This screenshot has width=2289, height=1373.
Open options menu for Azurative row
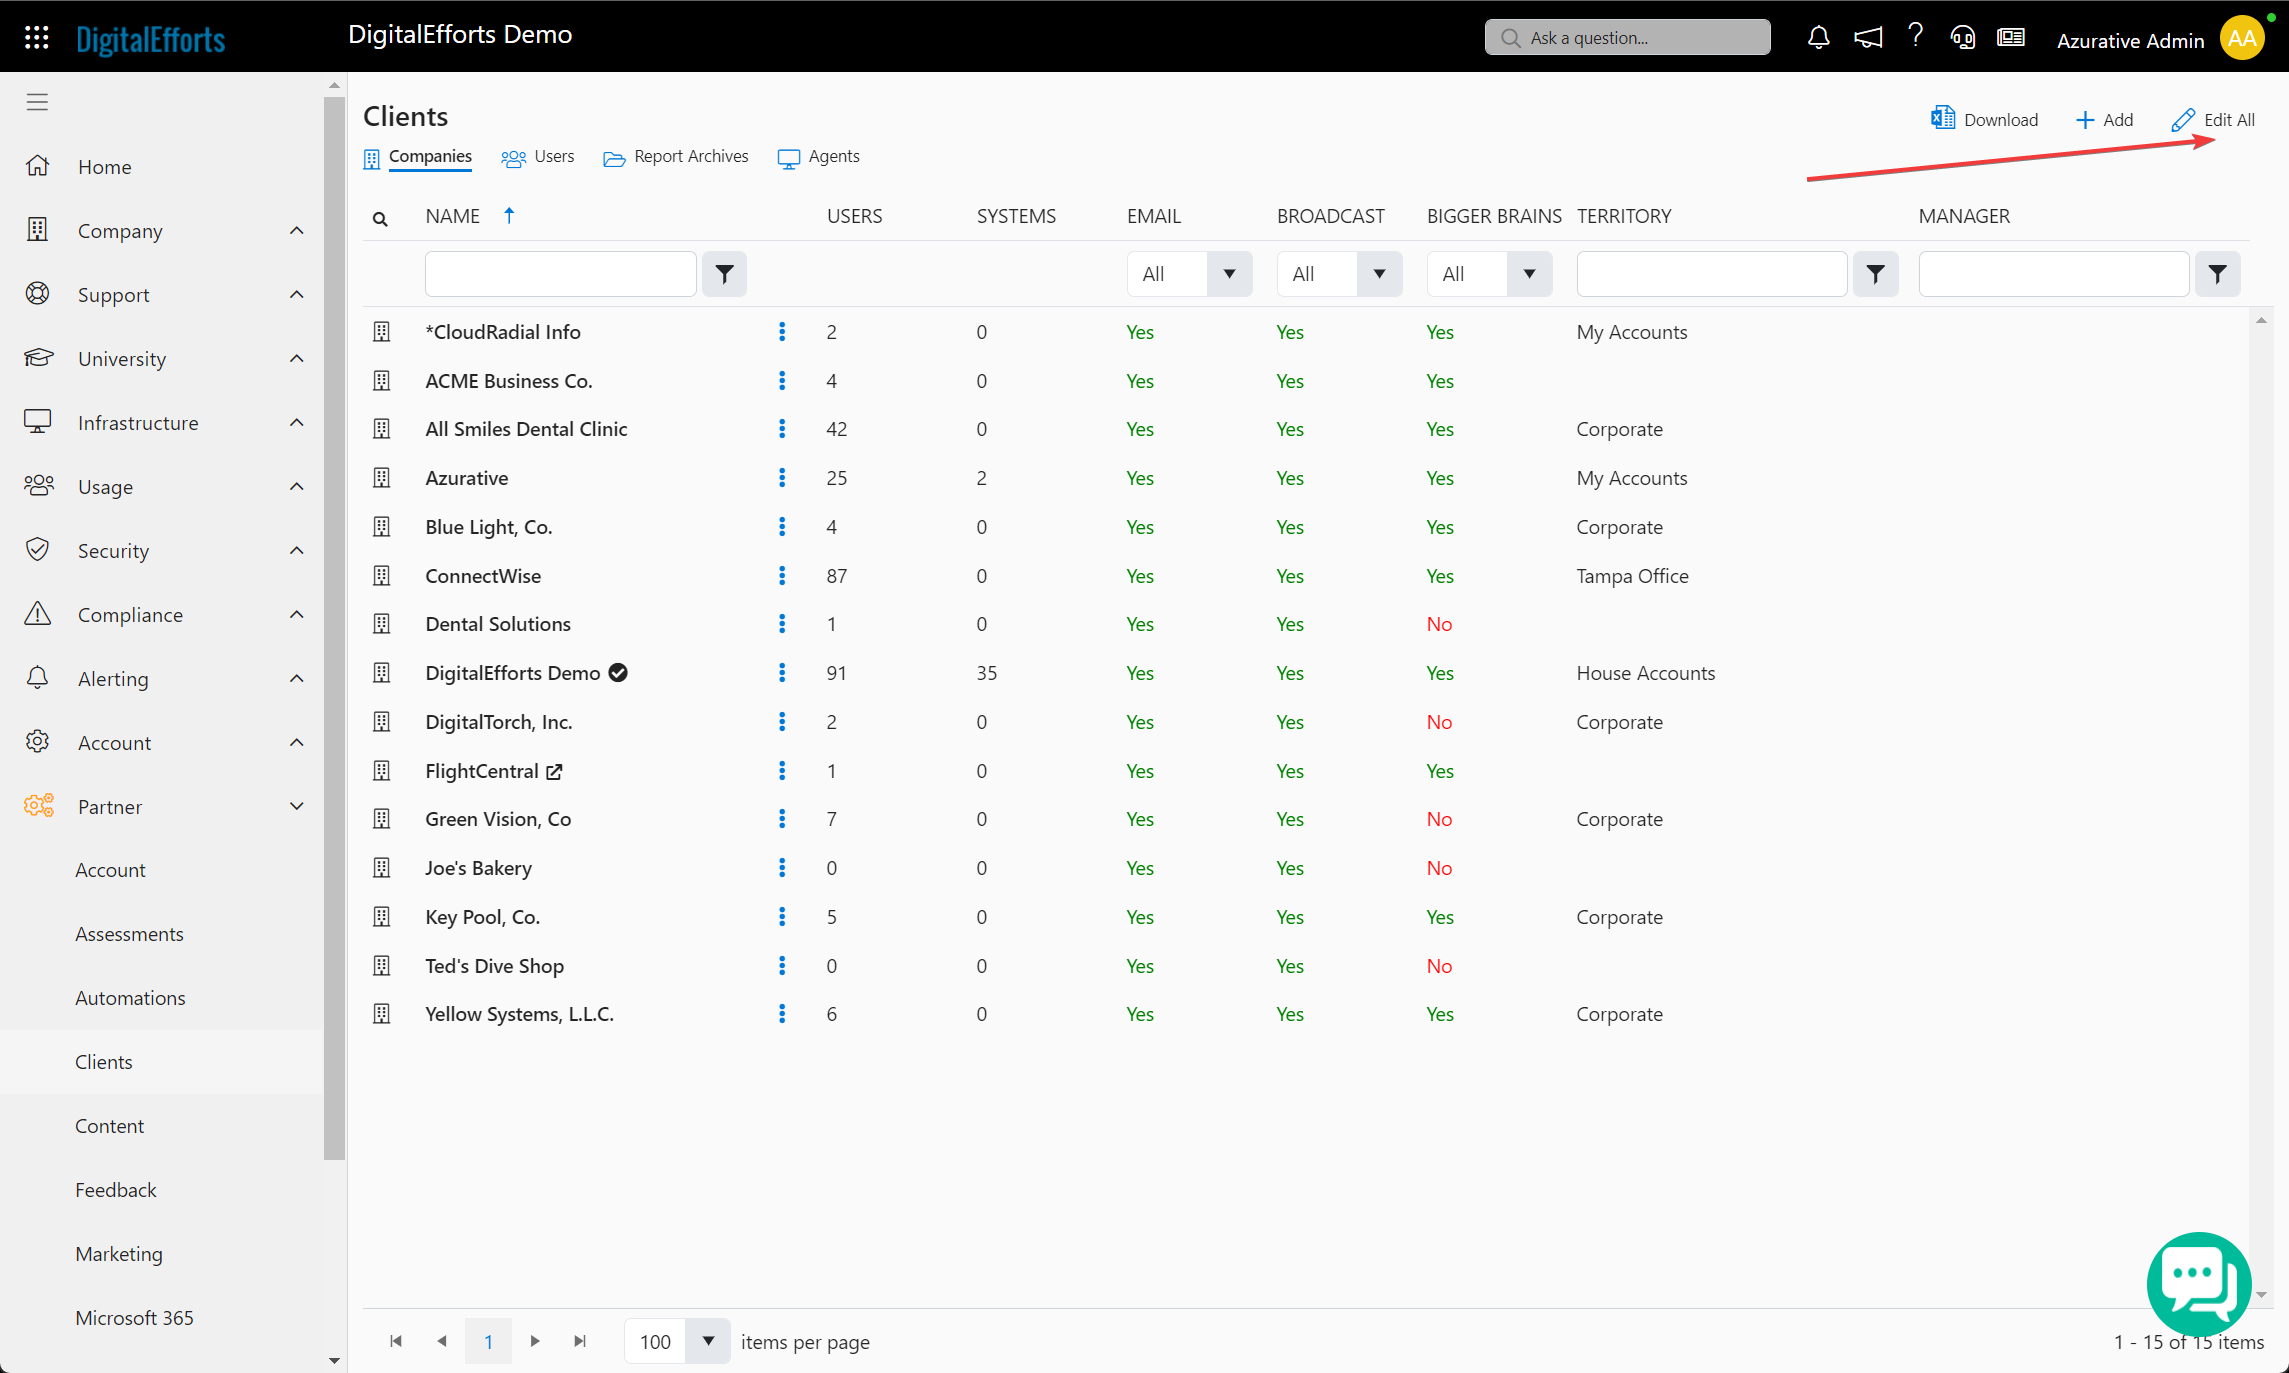click(782, 478)
